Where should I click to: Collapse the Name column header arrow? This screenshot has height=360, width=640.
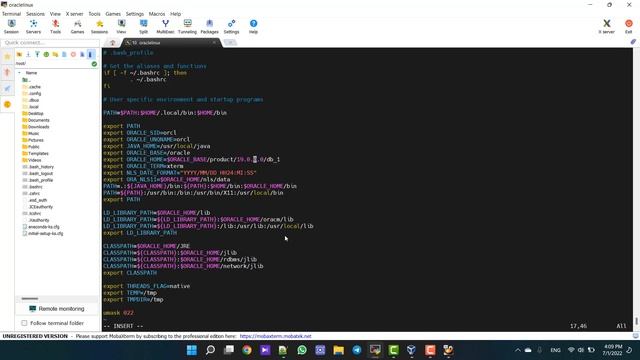19,73
